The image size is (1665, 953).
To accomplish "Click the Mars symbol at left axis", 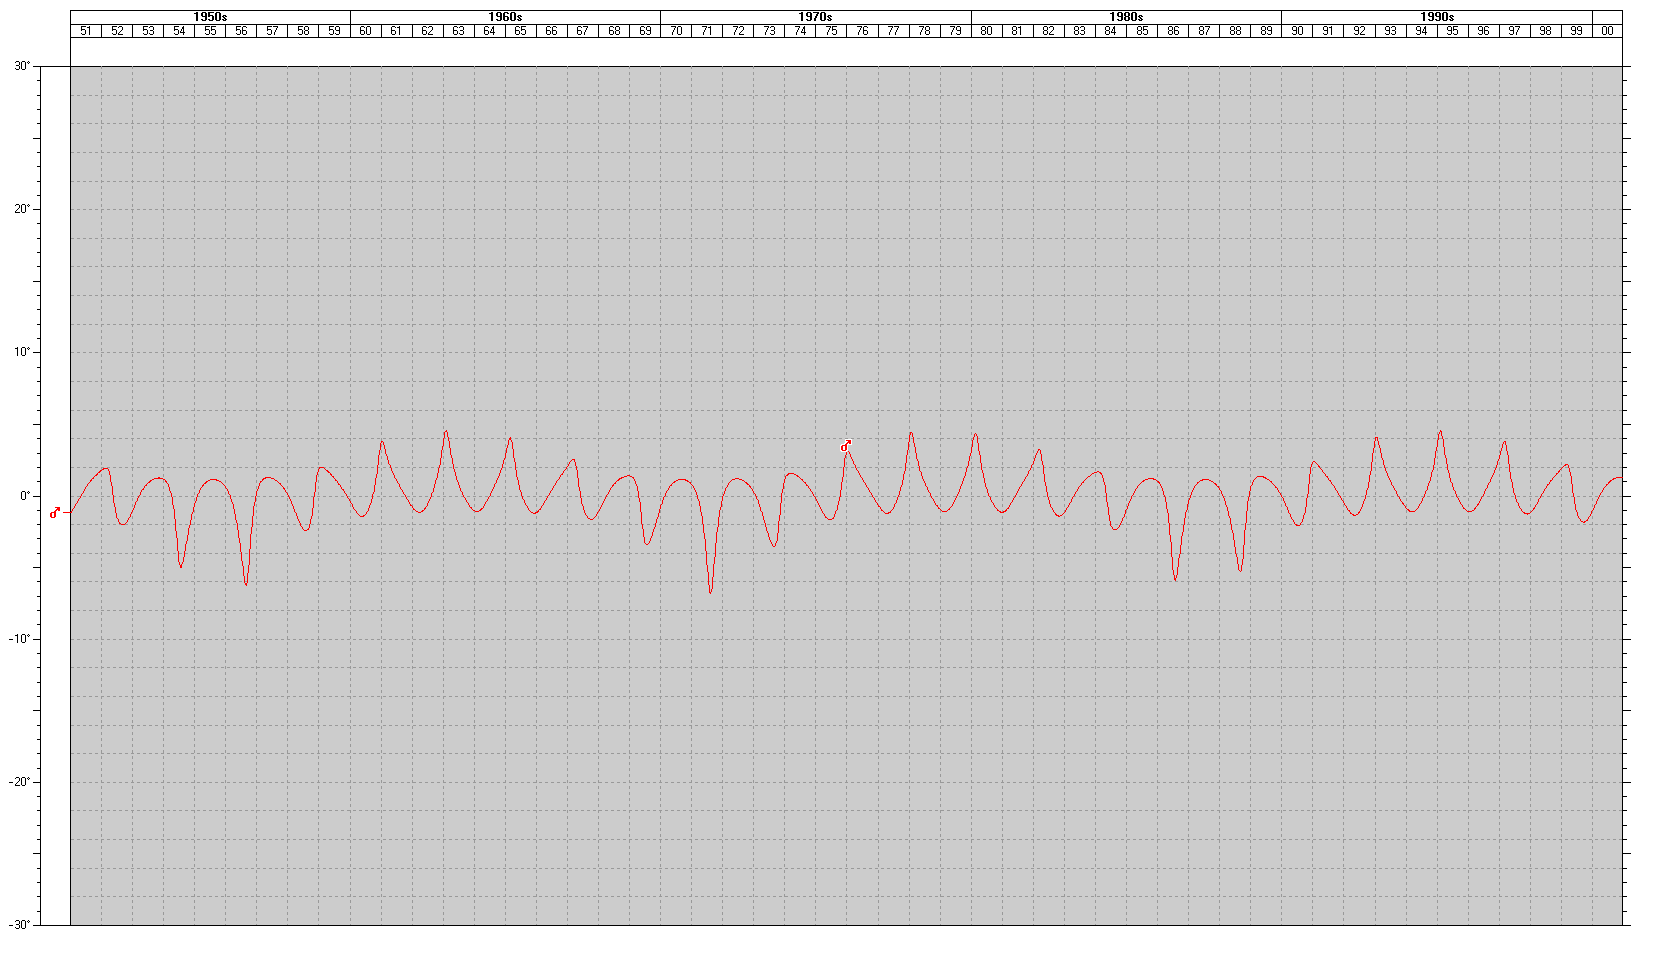I will click(x=55, y=513).
